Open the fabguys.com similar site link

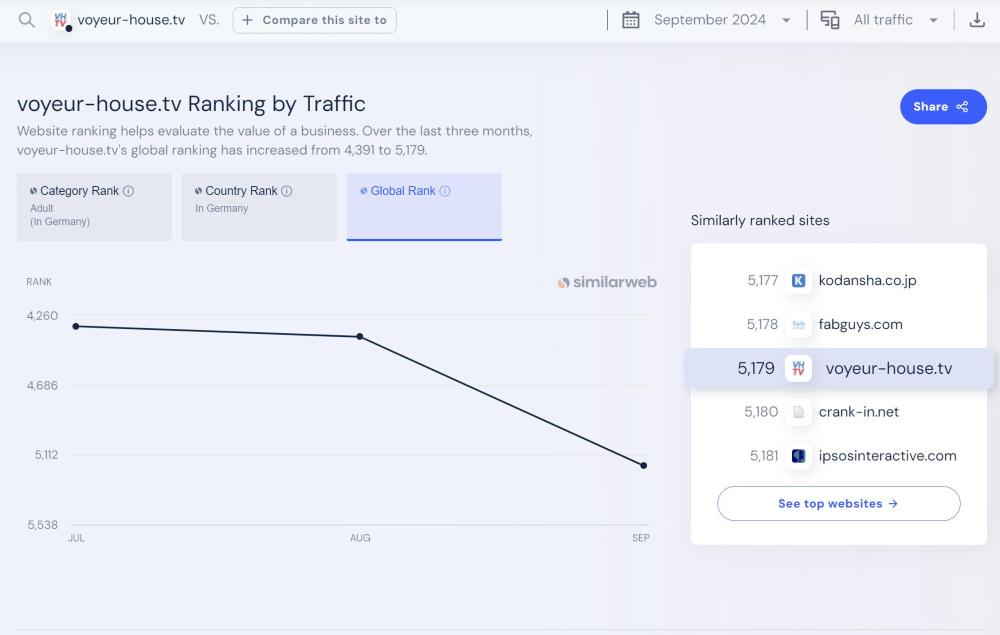tap(860, 324)
